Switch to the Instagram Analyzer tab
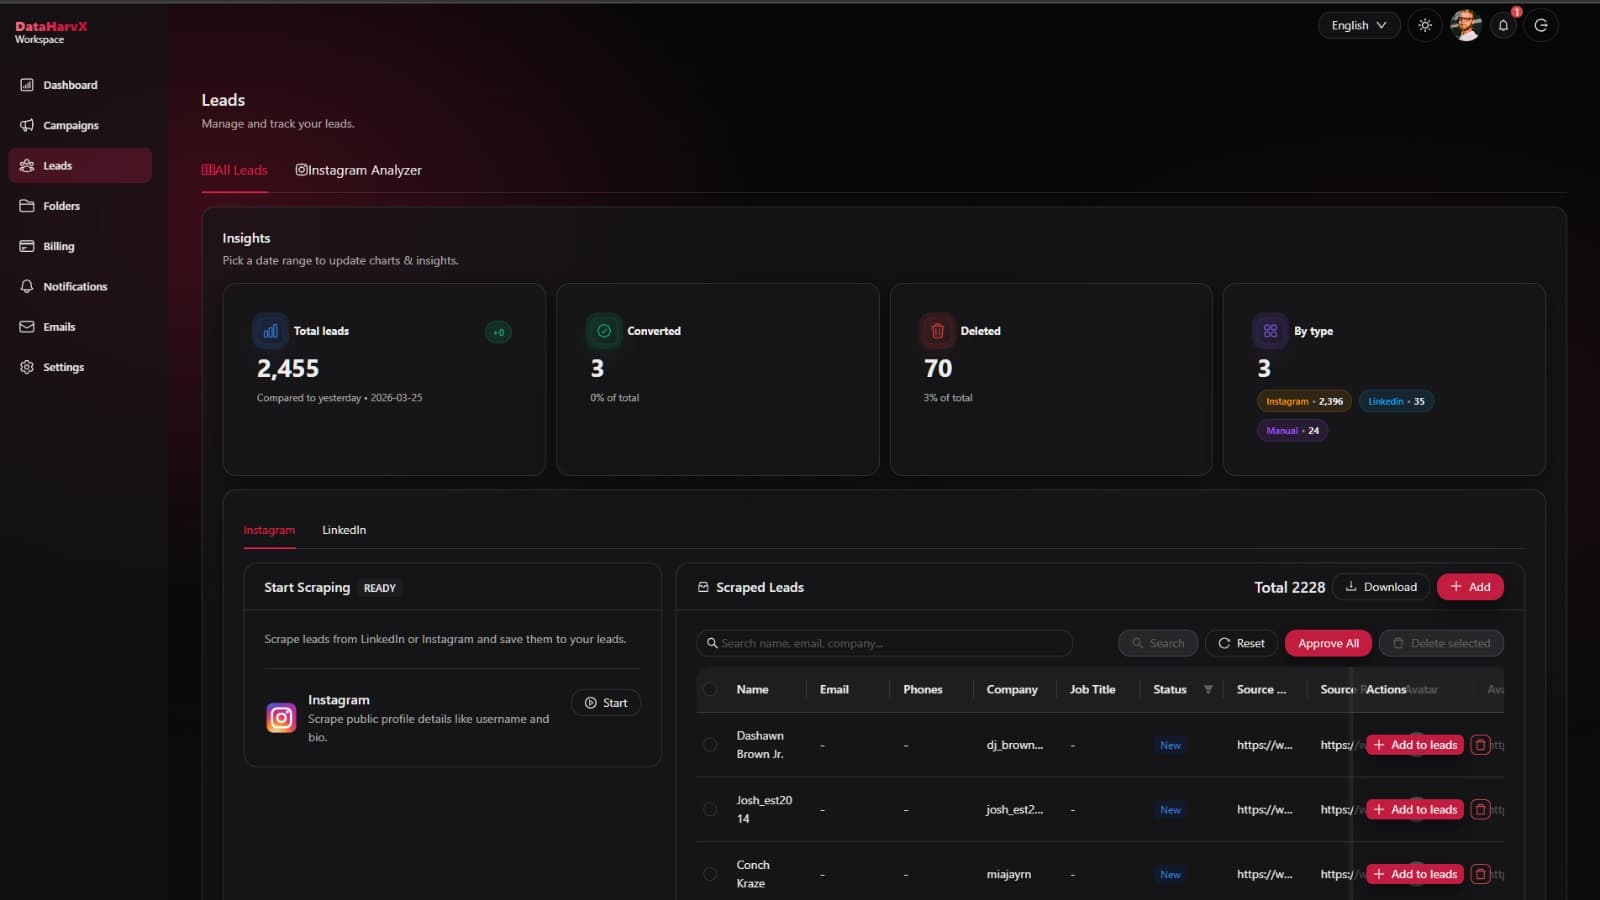This screenshot has width=1600, height=900. [x=359, y=171]
